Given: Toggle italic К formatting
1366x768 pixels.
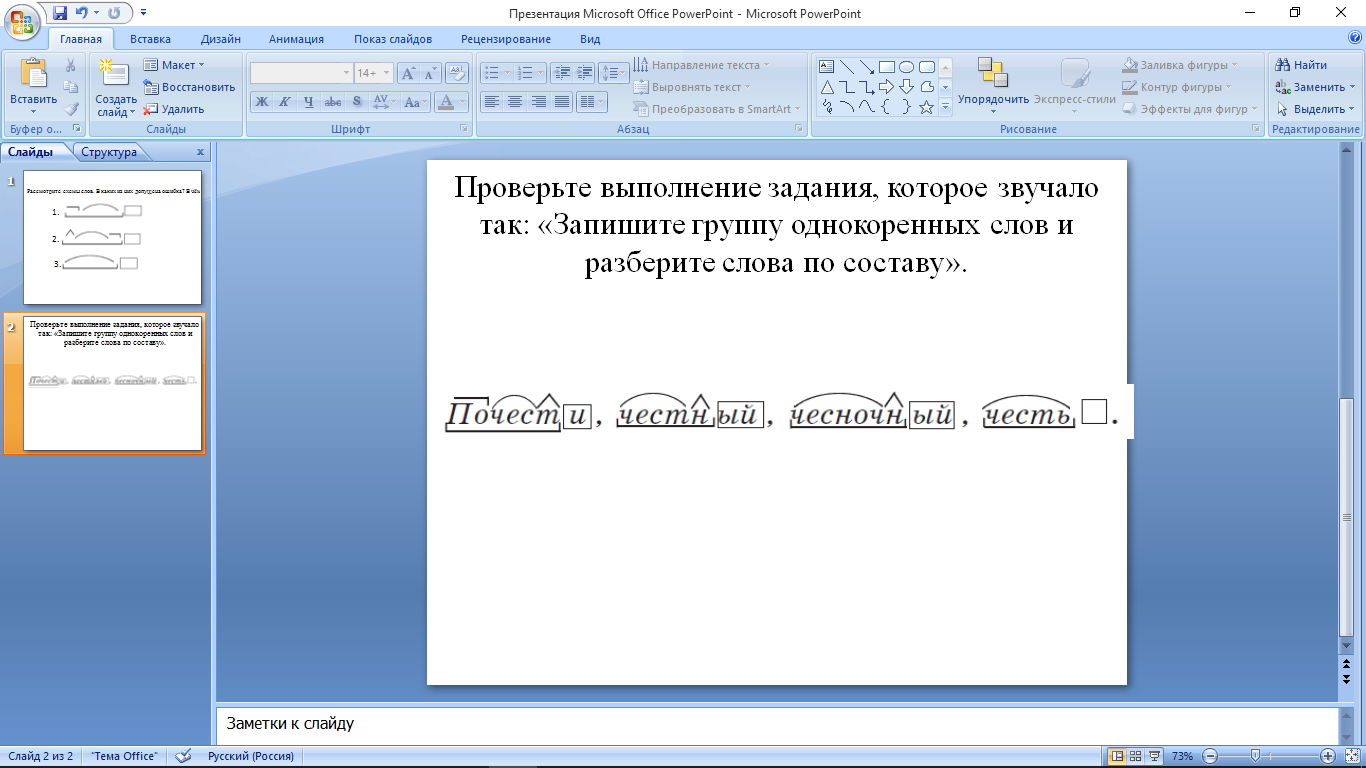Looking at the screenshot, I should click(285, 101).
